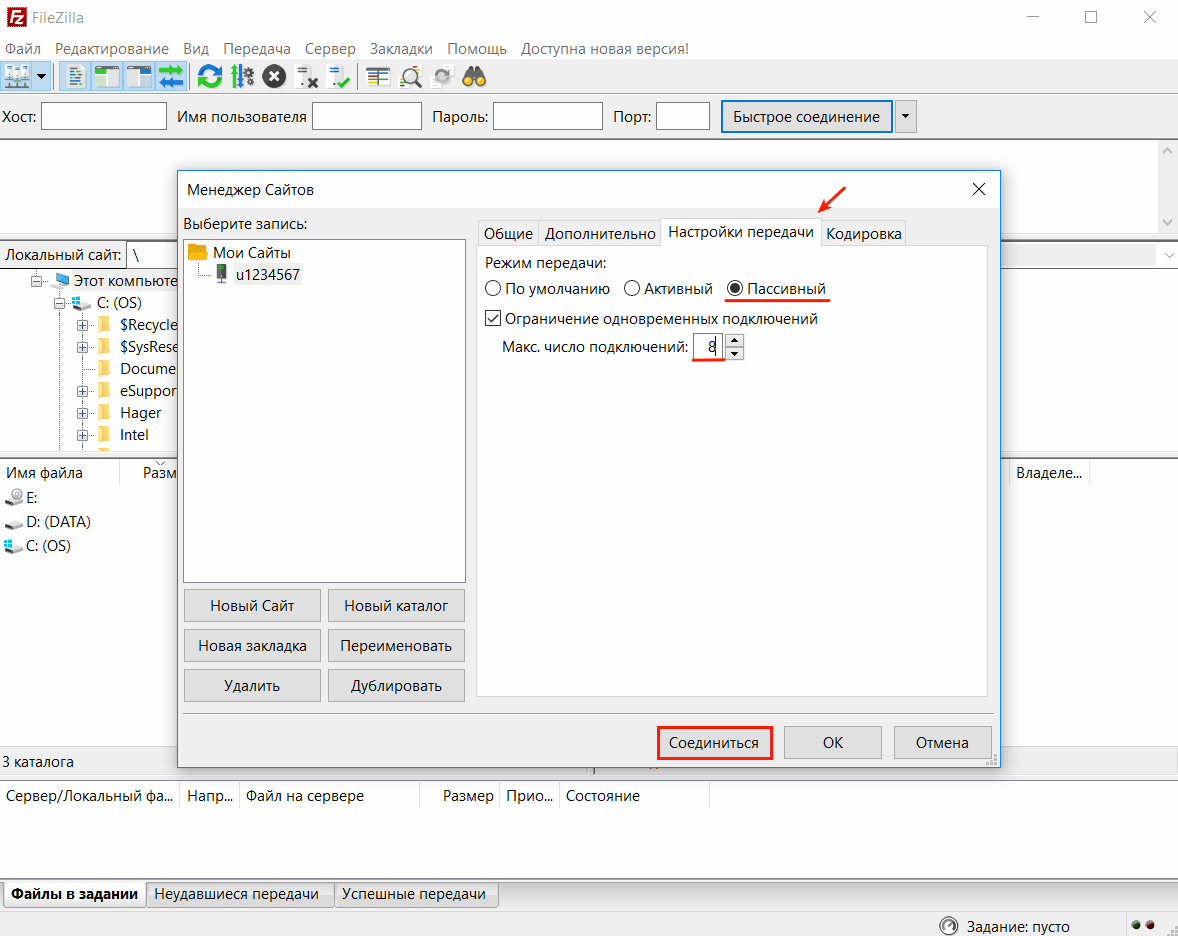Click the green activity indicator LED
This screenshot has height=936, width=1178.
pos(1136,925)
